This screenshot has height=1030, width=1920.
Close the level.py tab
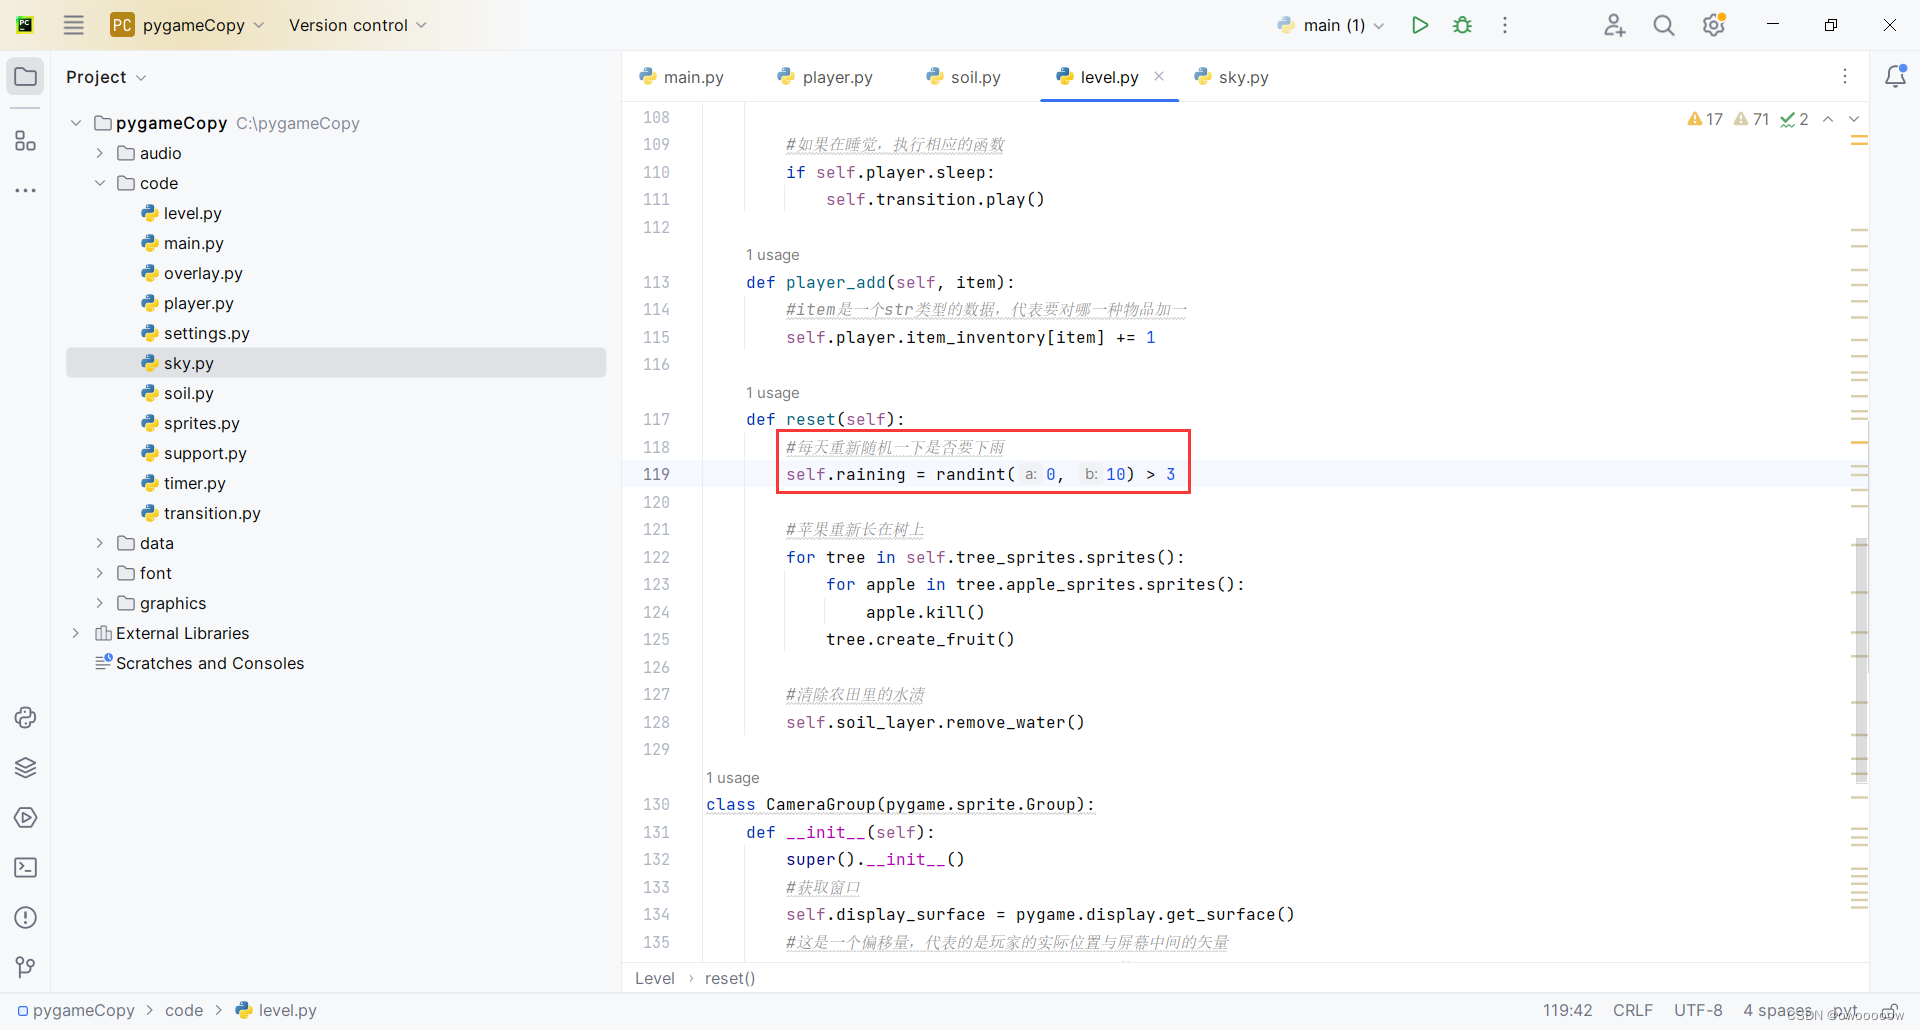click(1159, 76)
